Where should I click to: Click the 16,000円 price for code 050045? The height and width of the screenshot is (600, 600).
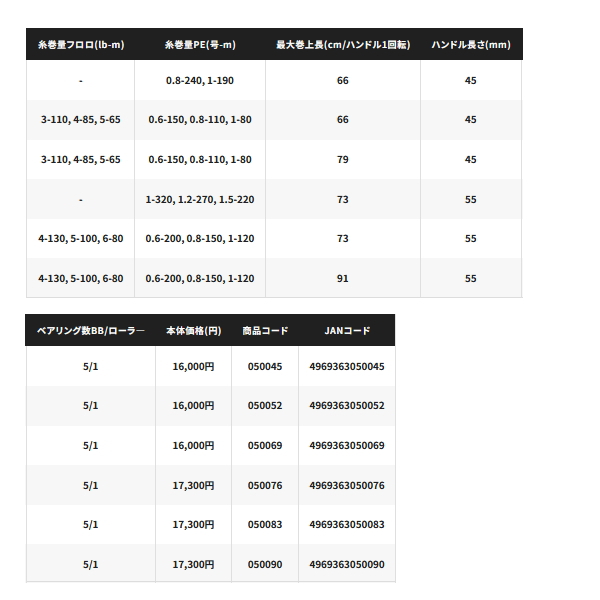pyautogui.click(x=193, y=367)
